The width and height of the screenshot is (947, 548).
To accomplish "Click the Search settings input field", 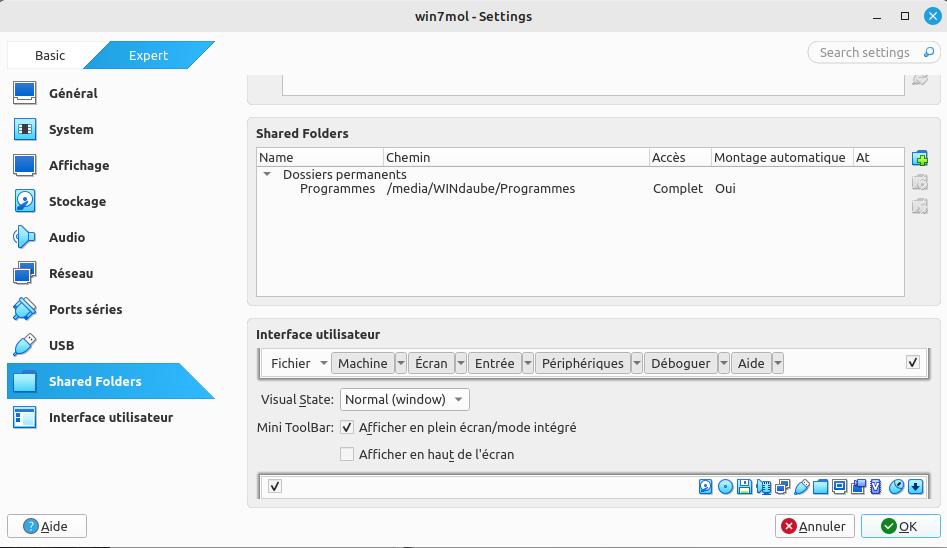I will pos(864,53).
